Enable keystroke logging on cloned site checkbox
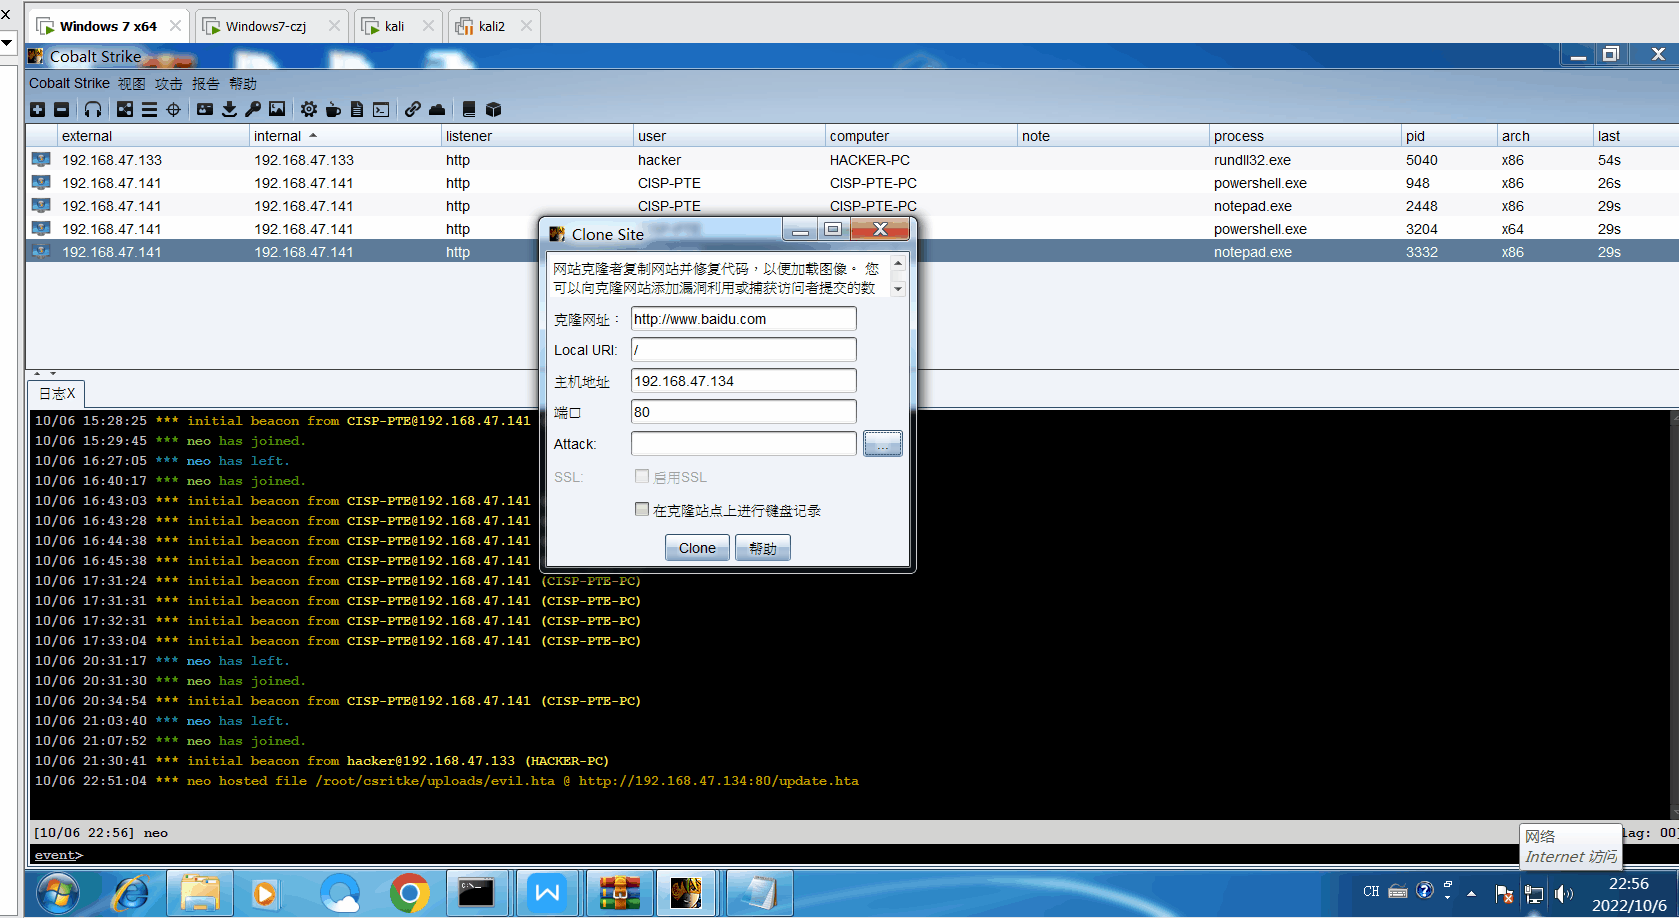 642,509
